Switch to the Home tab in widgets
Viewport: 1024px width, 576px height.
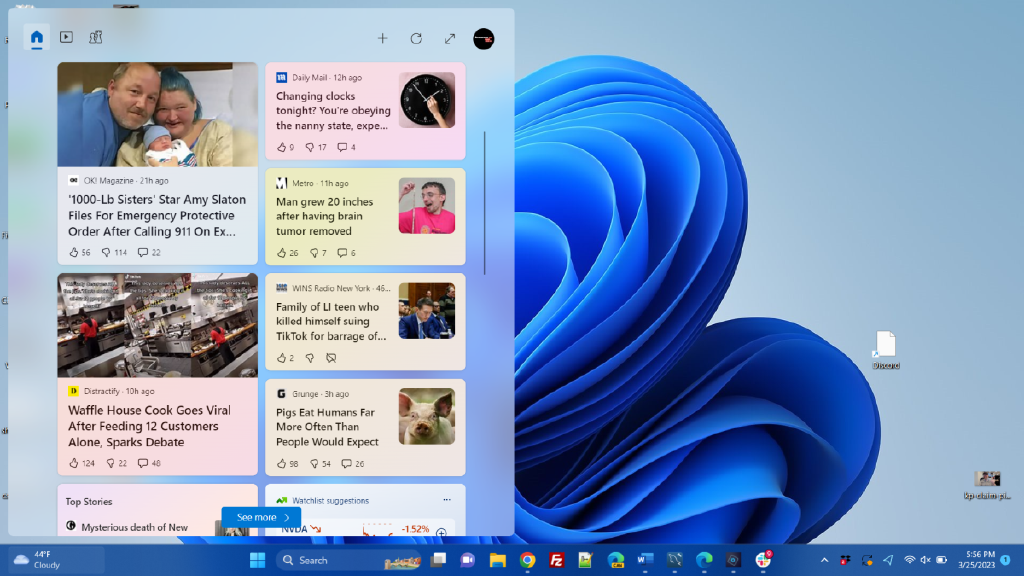click(x=37, y=38)
